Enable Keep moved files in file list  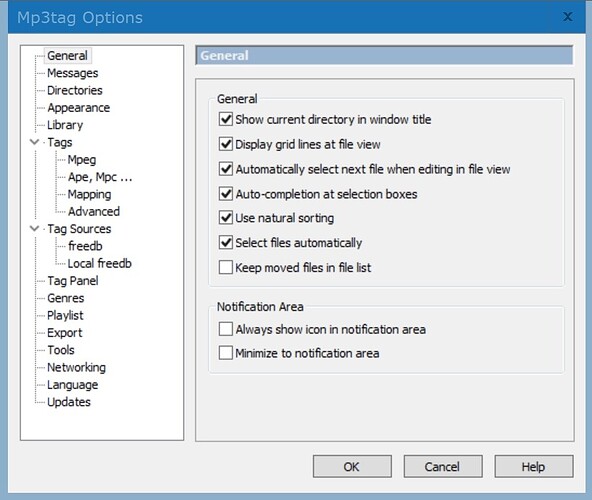pos(226,267)
